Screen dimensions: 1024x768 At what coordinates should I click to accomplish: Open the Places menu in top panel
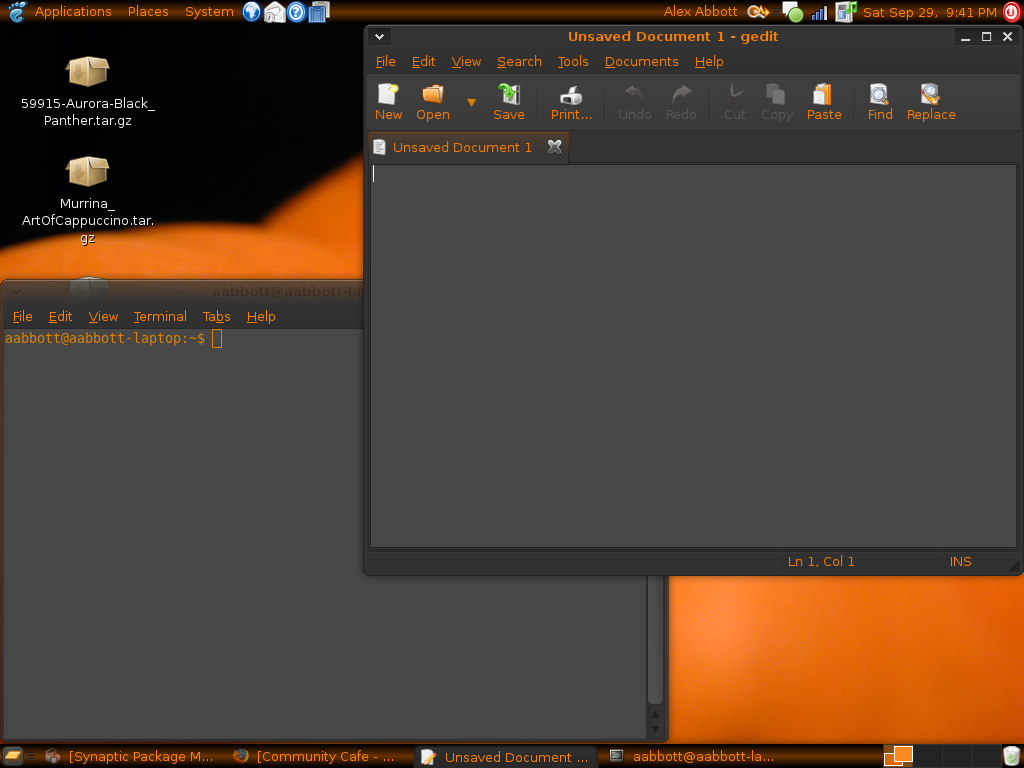point(148,12)
